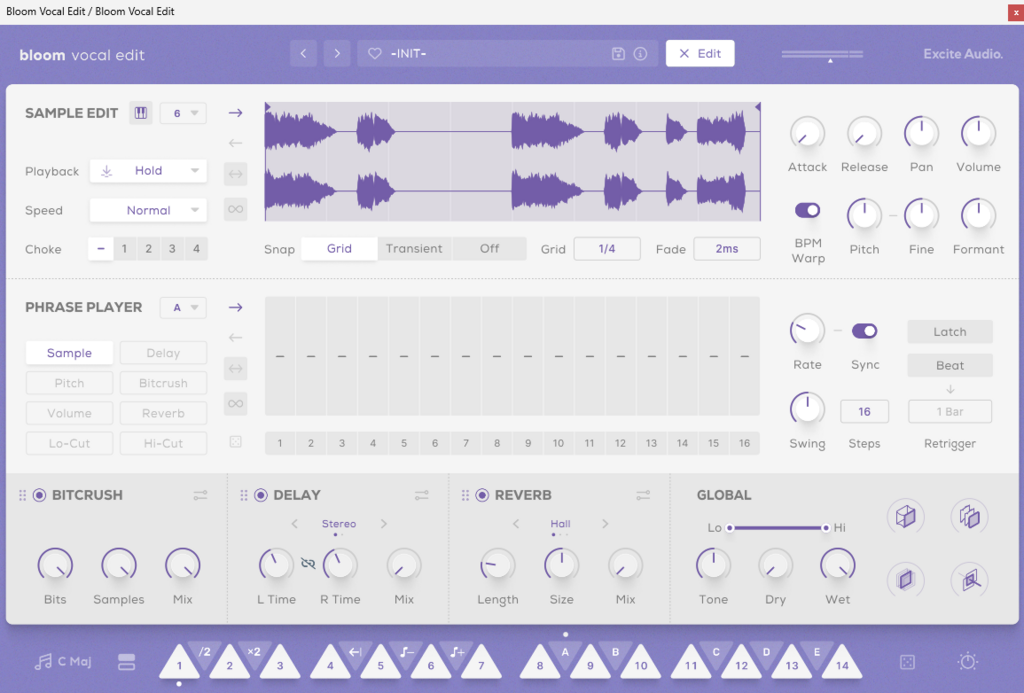Switch to the next Delay mode after Stereo
1024x693 pixels.
pos(383,523)
